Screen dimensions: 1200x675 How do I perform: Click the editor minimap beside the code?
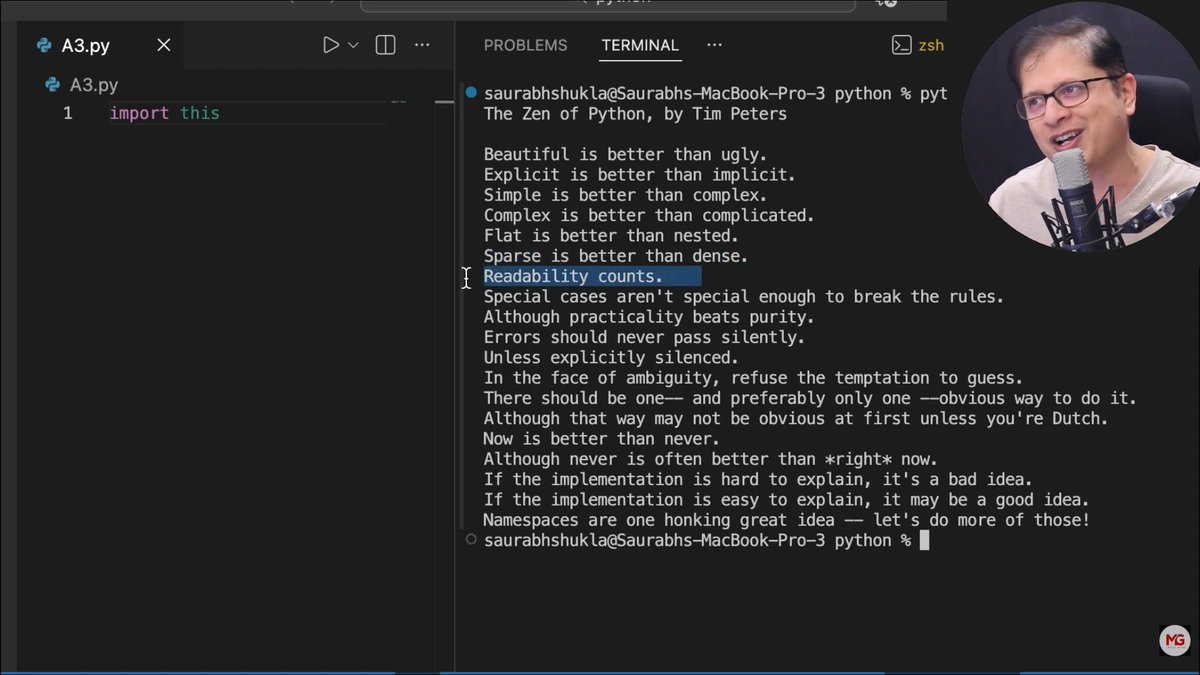[398, 102]
